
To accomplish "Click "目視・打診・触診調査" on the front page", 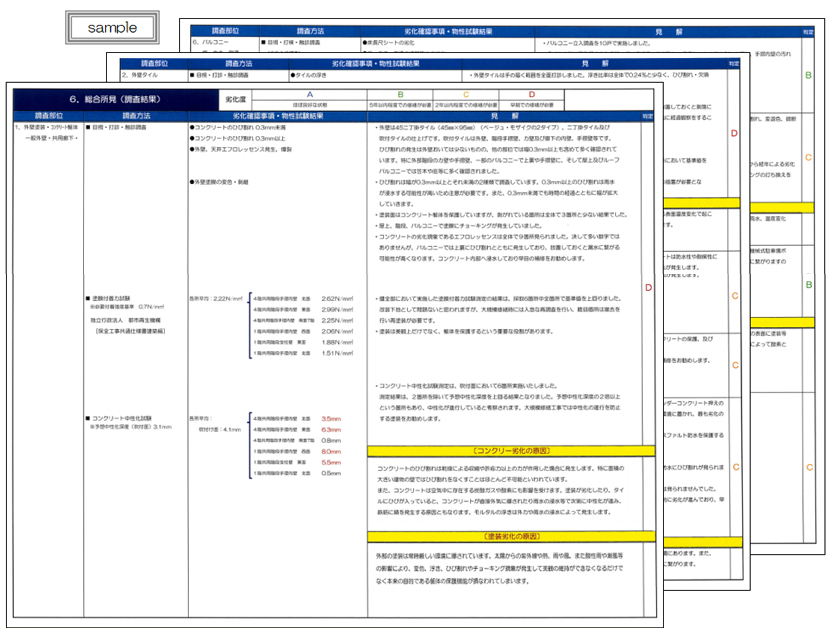I will coord(116,127).
